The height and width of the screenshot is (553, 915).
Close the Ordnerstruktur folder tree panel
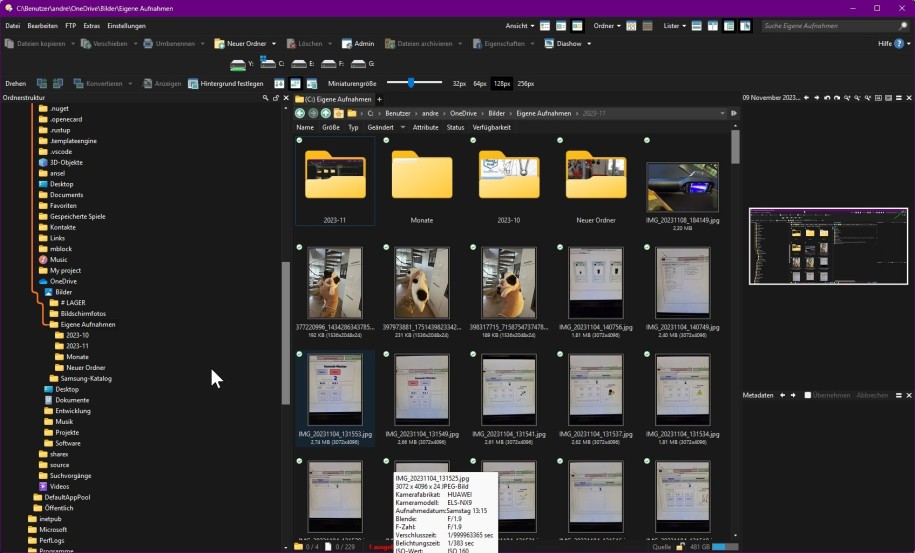pos(286,98)
